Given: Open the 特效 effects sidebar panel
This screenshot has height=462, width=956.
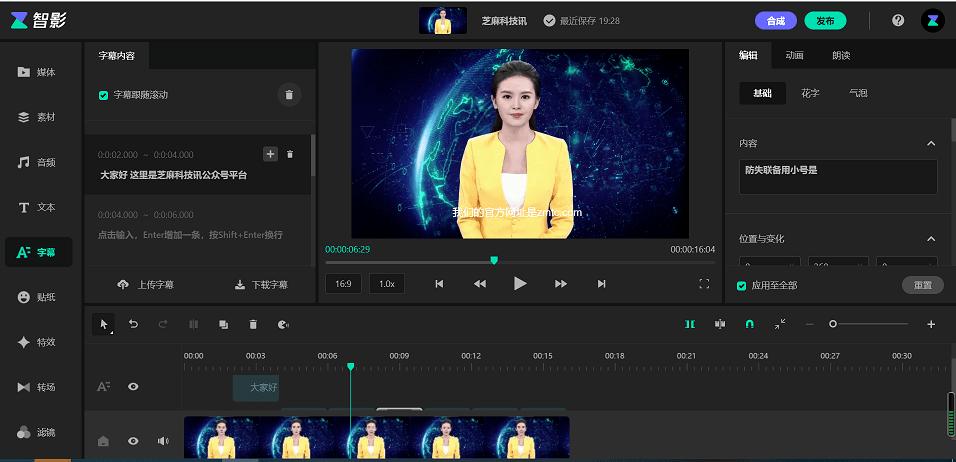Looking at the screenshot, I should point(37,342).
